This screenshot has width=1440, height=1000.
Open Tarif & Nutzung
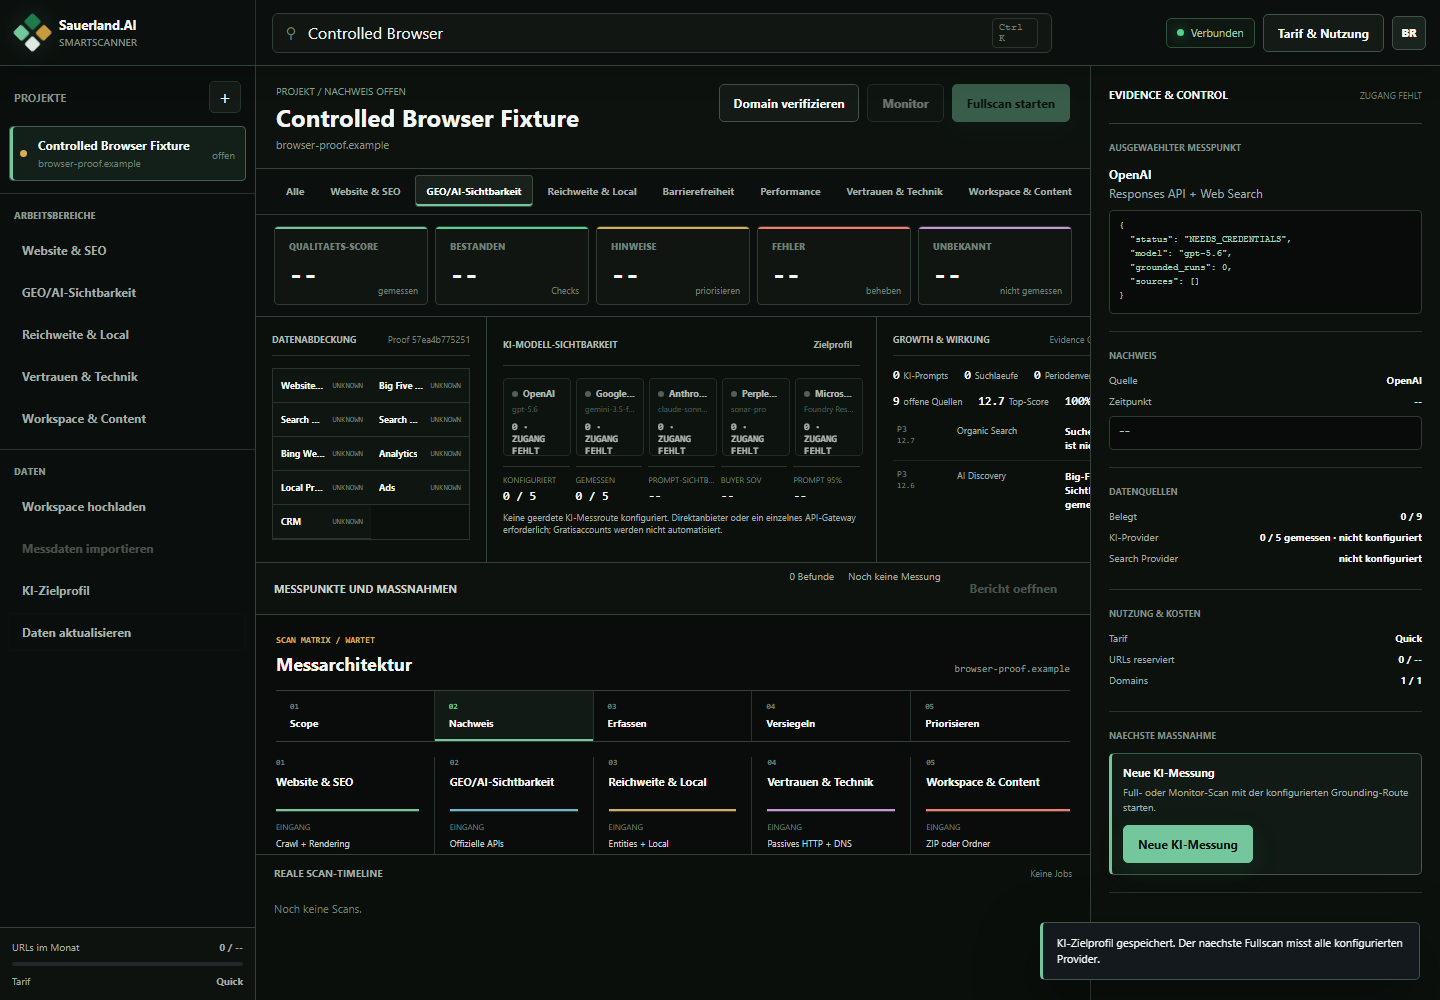[x=1323, y=33]
